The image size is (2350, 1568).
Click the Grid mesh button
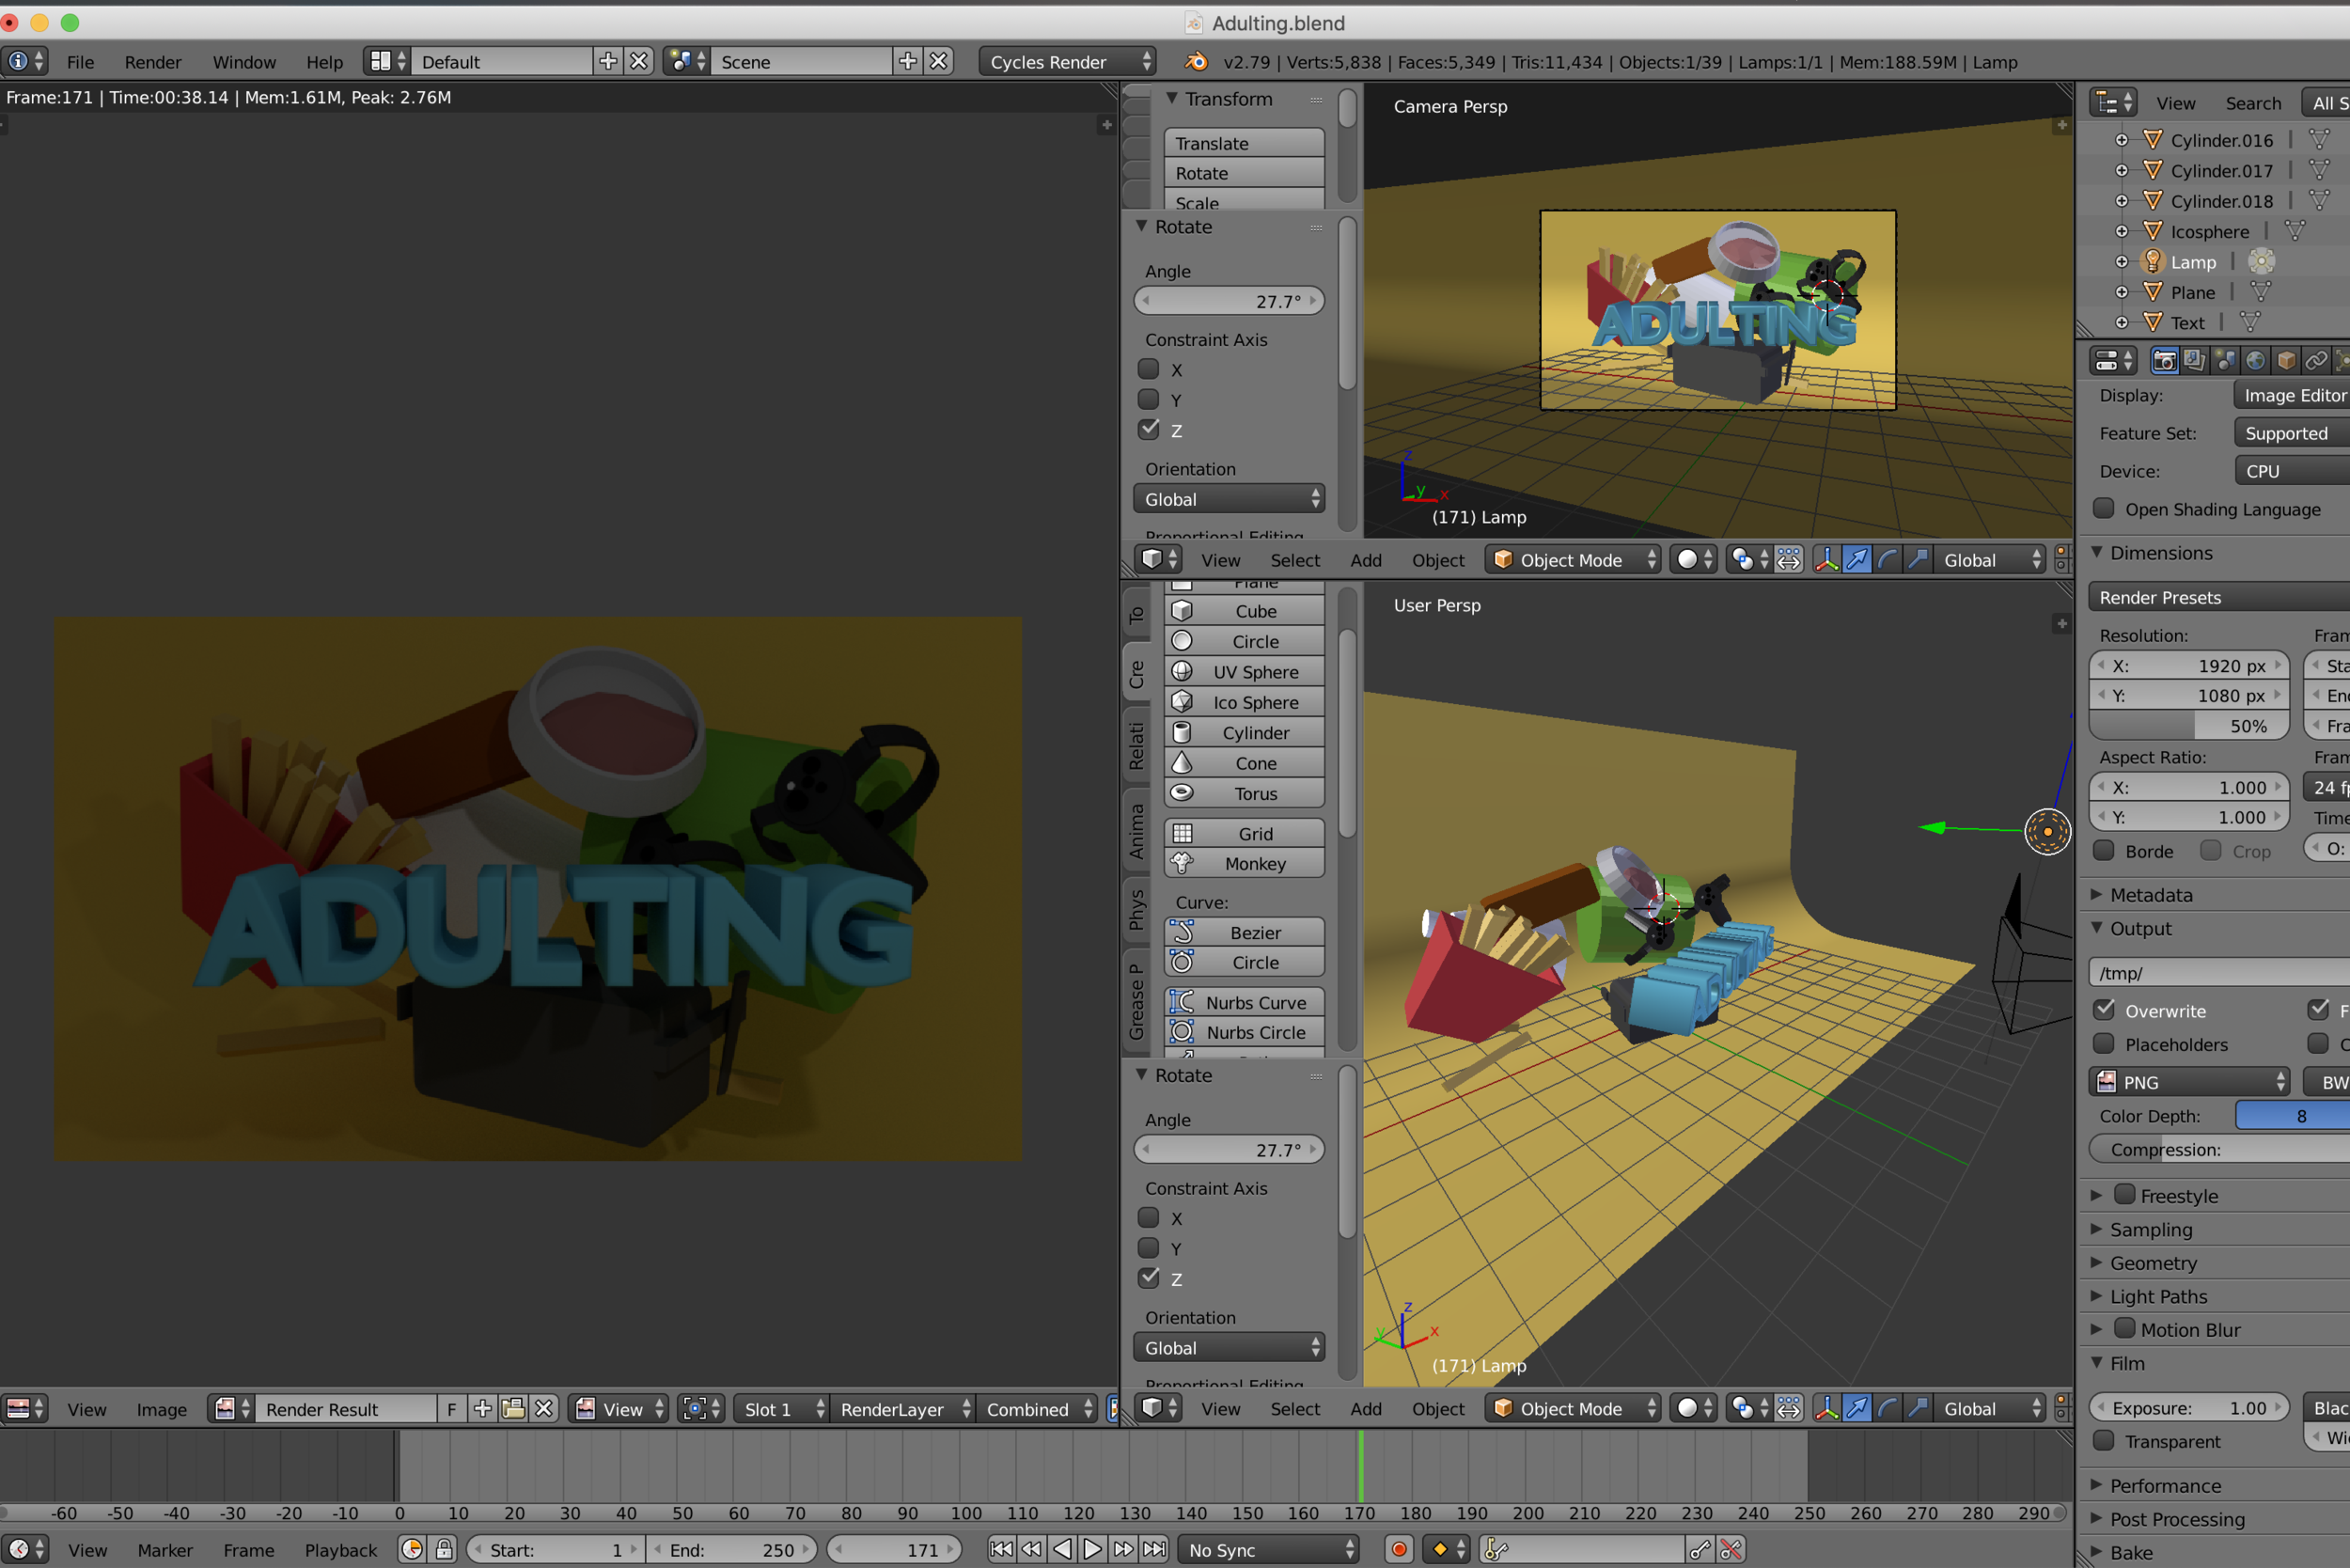(x=1244, y=833)
